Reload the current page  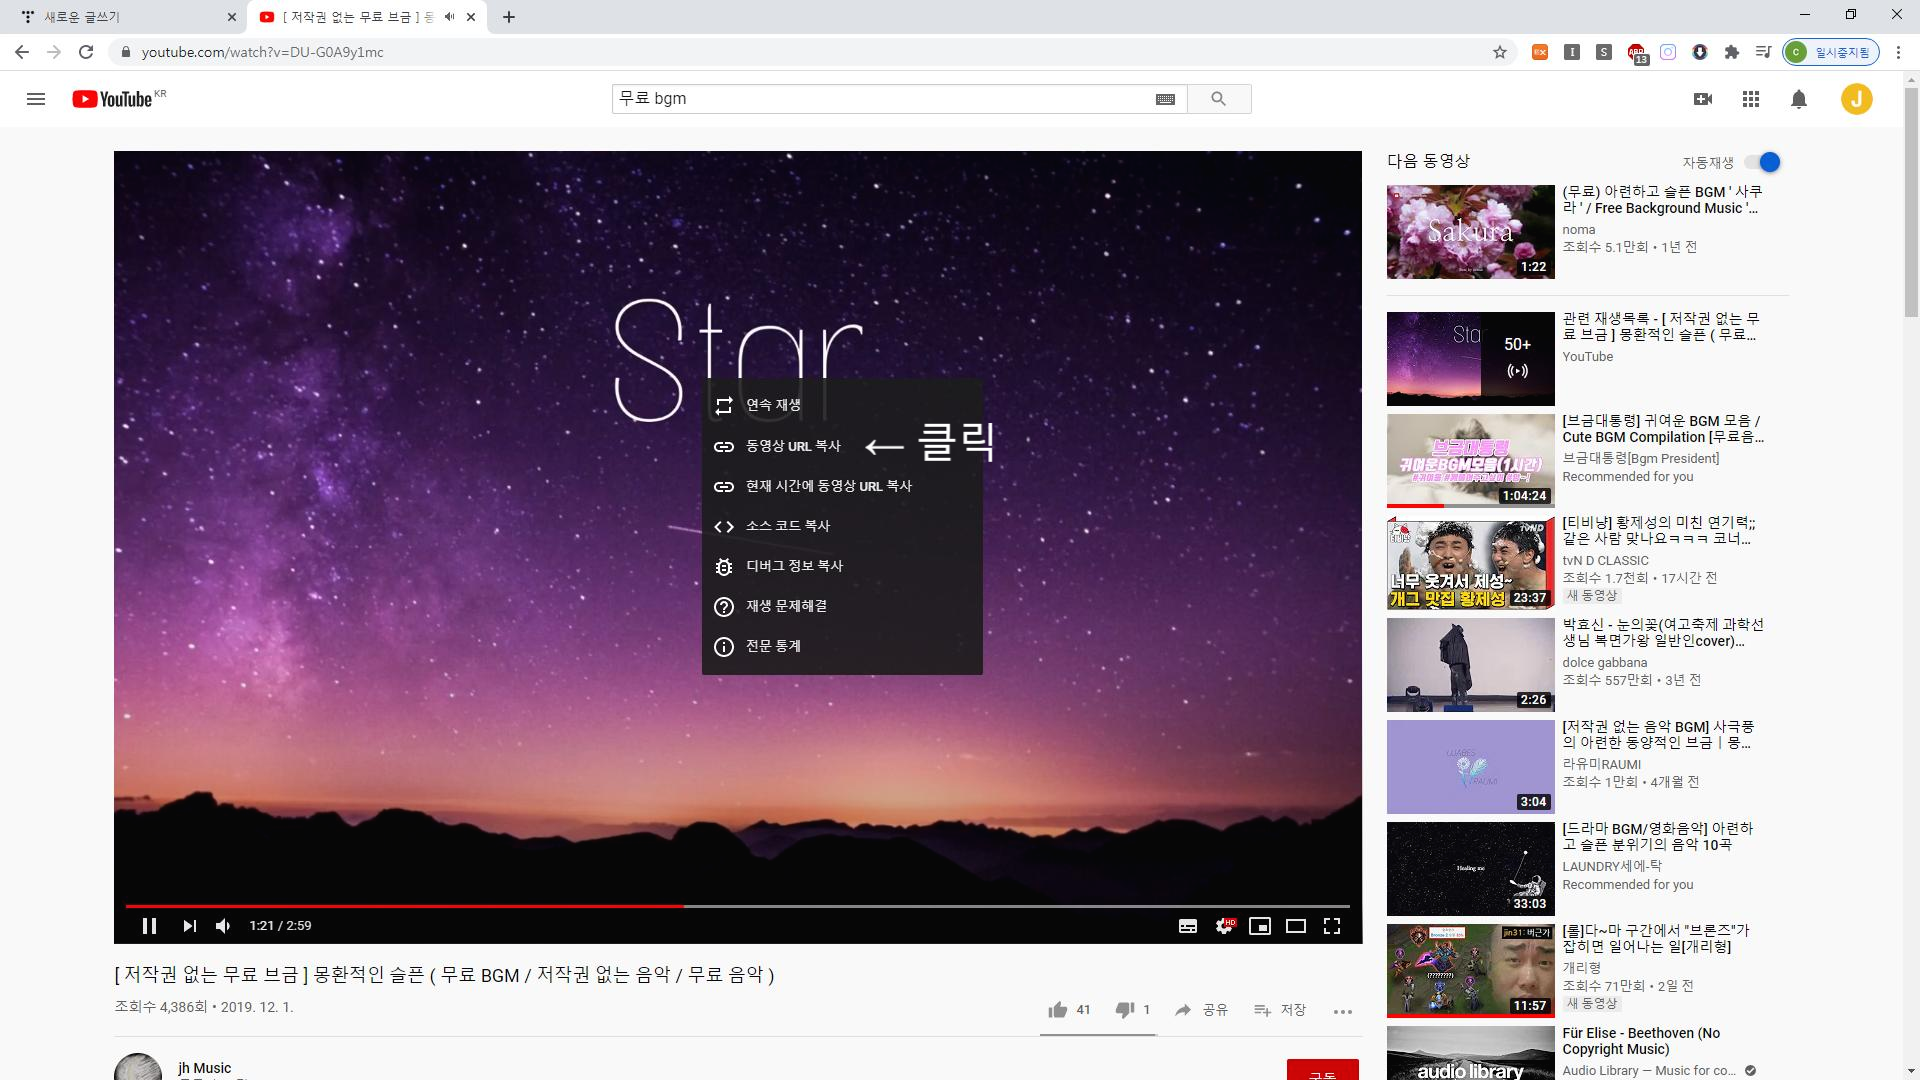86,52
